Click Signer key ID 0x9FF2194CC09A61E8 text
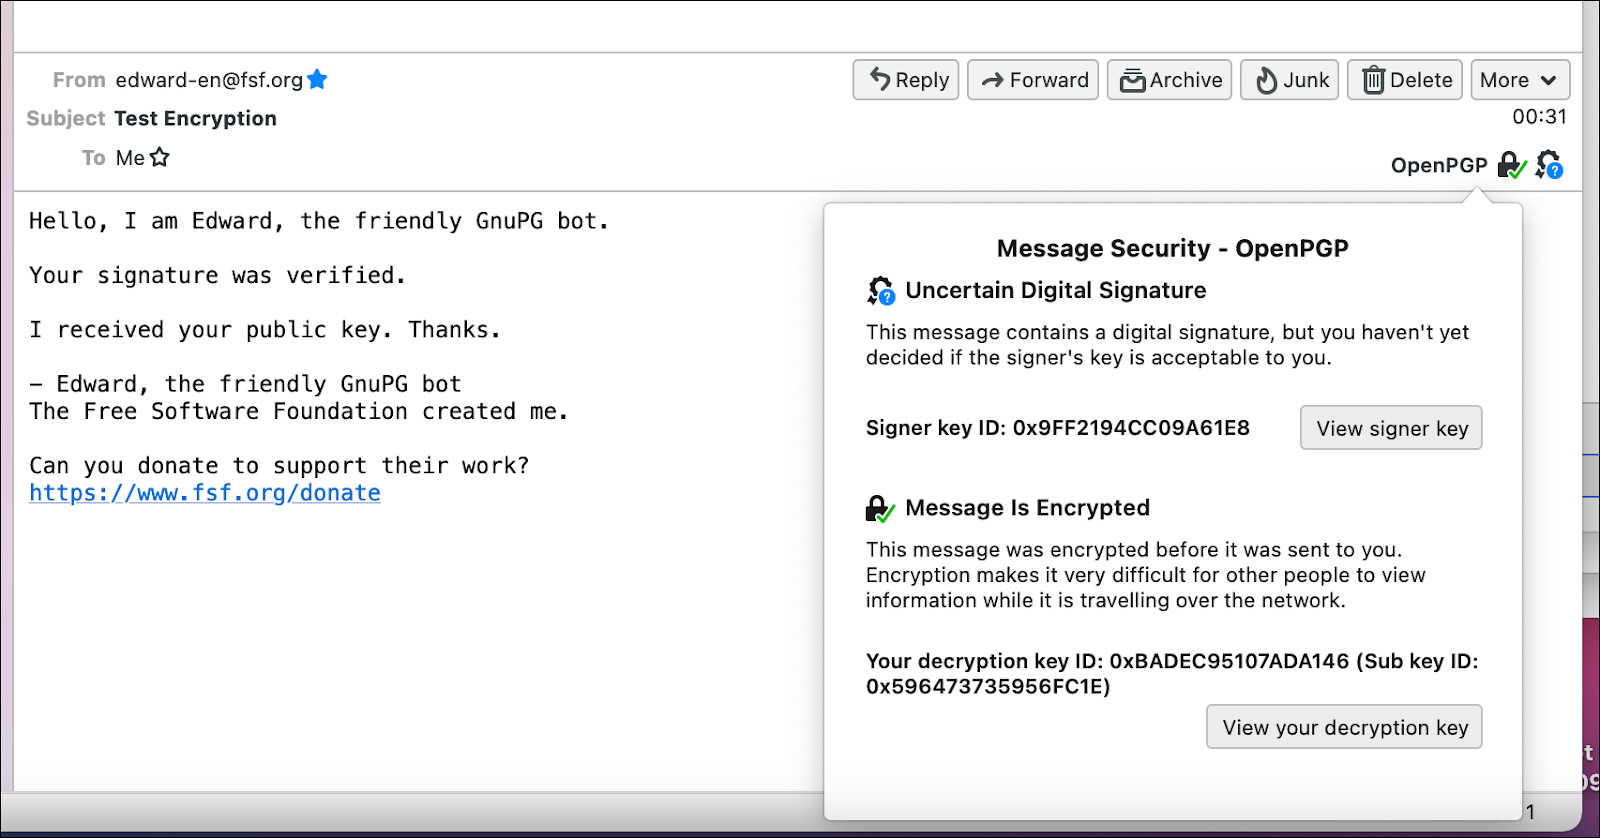This screenshot has height=838, width=1600. pyautogui.click(x=1058, y=428)
